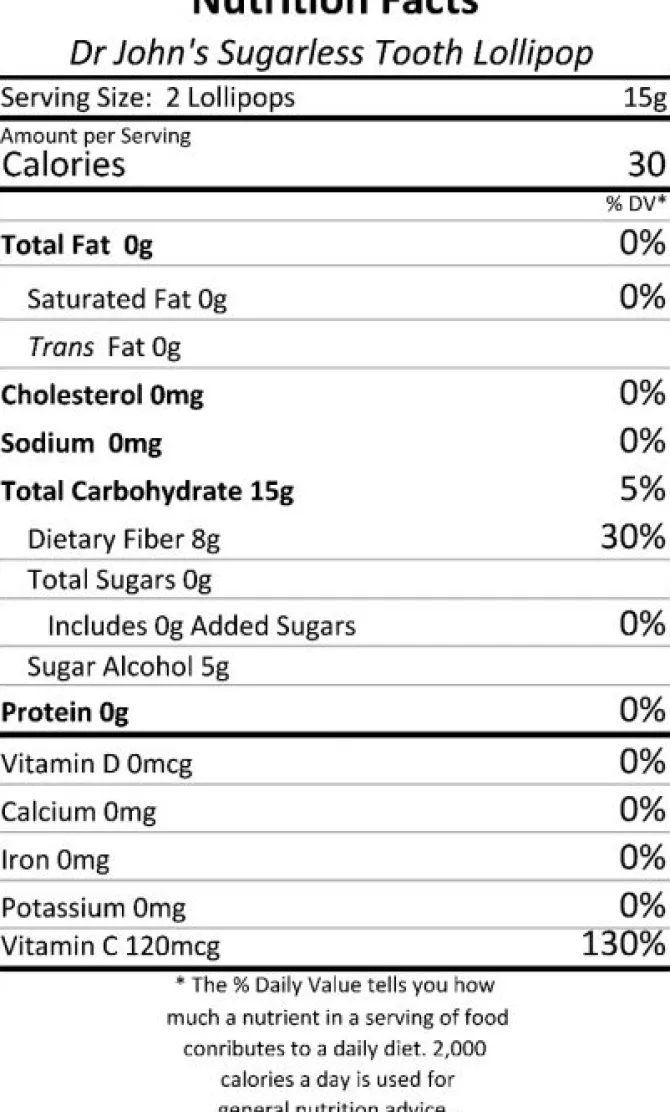
Task: Click the % DV* column header
Action: [x=636, y=204]
